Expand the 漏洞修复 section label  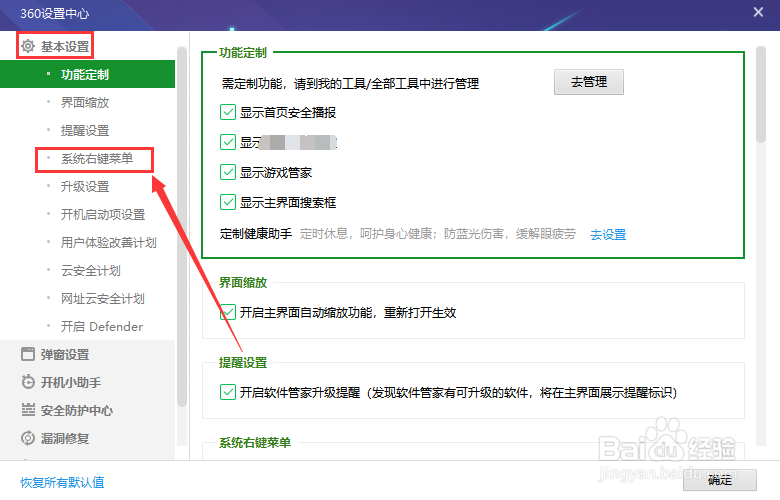[x=65, y=438]
